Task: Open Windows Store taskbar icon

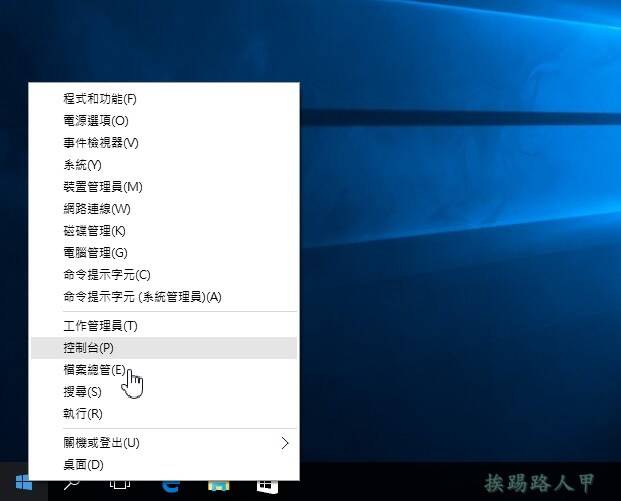Action: pyautogui.click(x=267, y=486)
